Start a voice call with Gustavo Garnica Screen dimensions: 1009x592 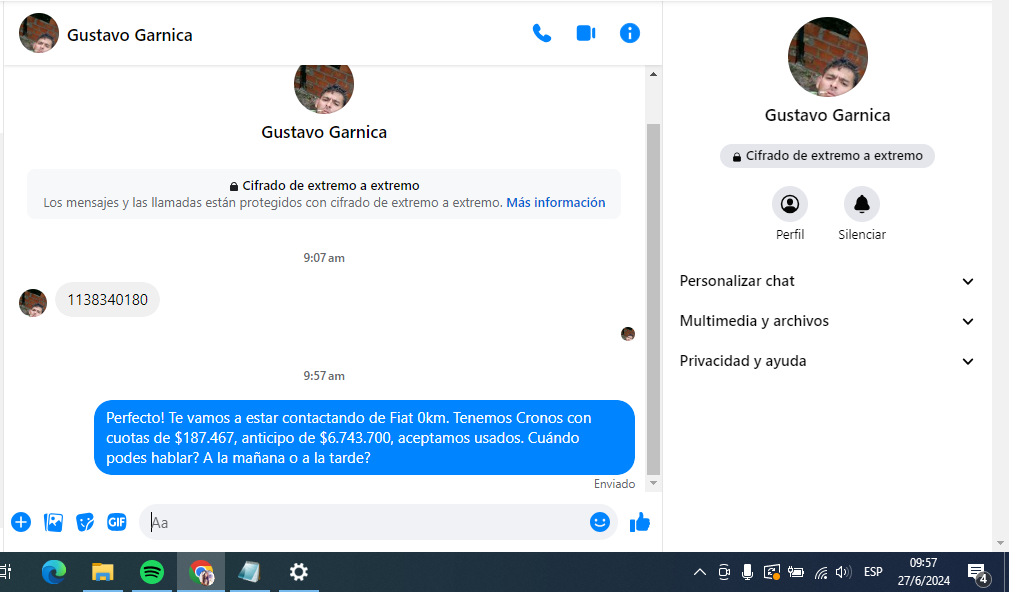(542, 33)
